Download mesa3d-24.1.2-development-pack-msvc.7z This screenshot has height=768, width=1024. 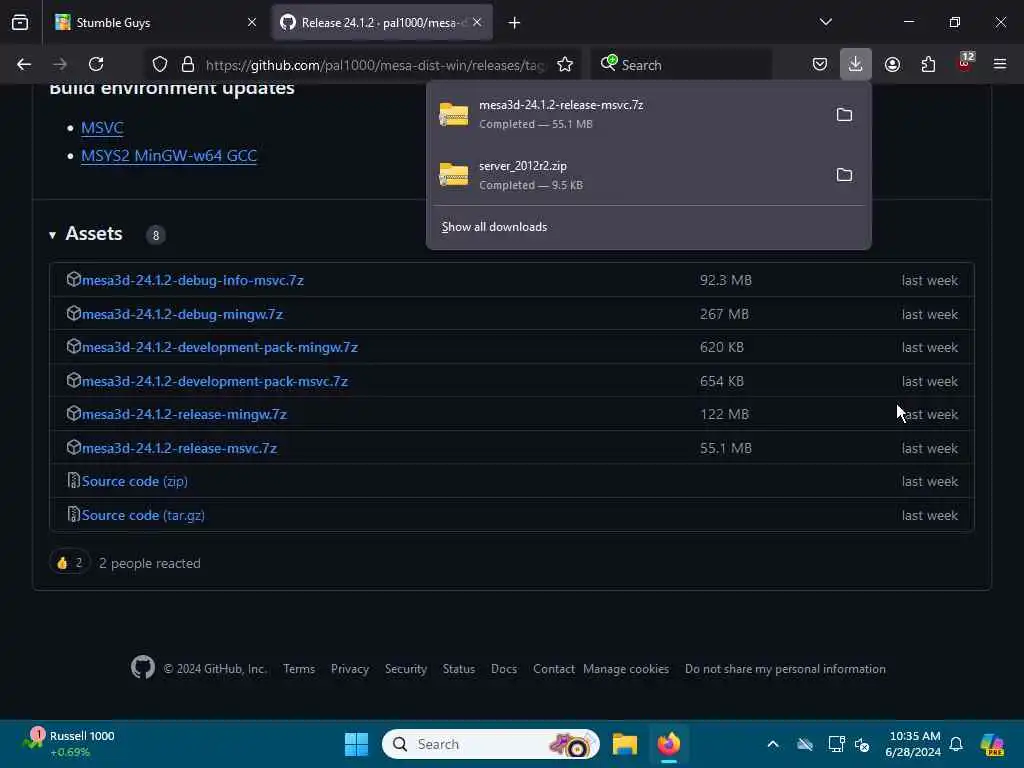click(214, 381)
